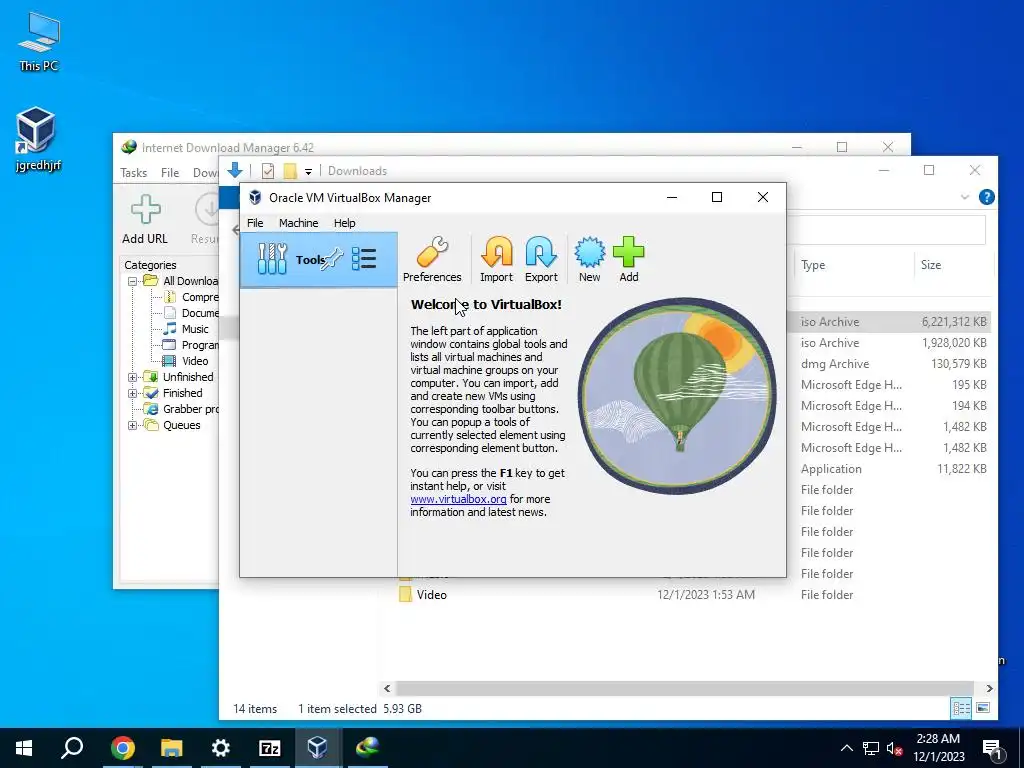Image resolution: width=1024 pixels, height=768 pixels.
Task: Open the VirtualBox Help menu
Action: click(344, 223)
